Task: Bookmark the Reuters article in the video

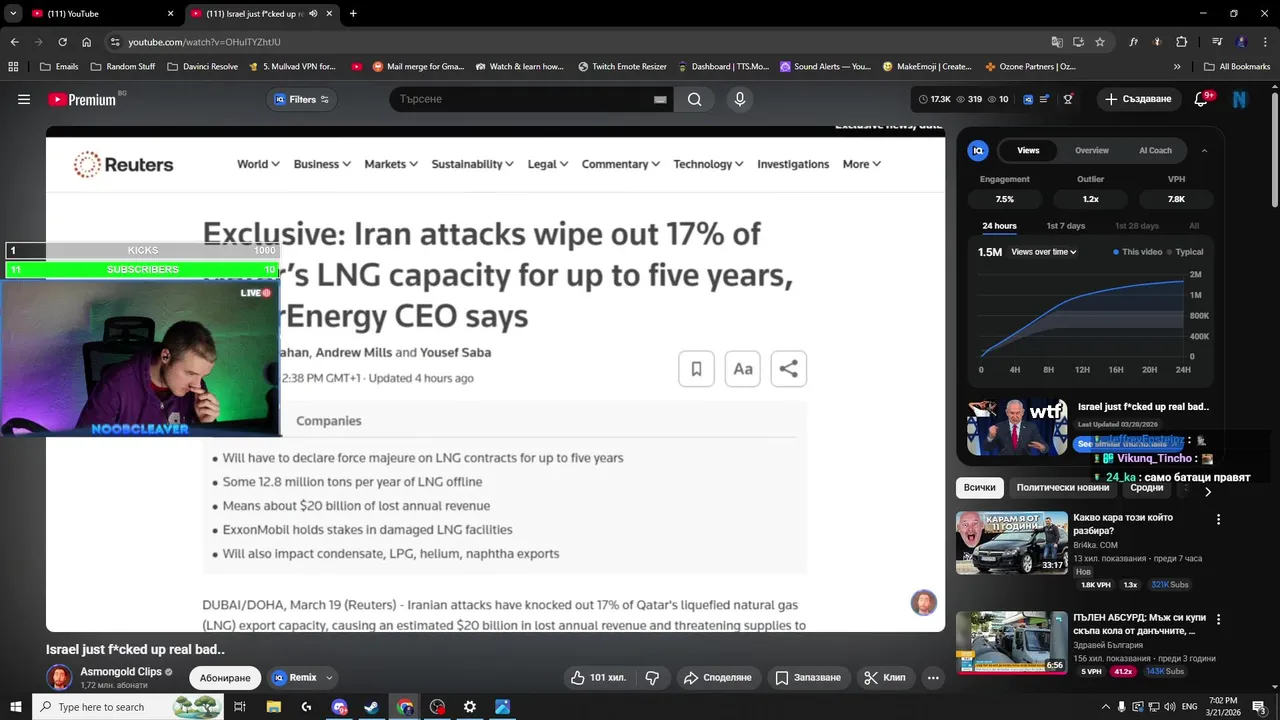Action: (696, 368)
